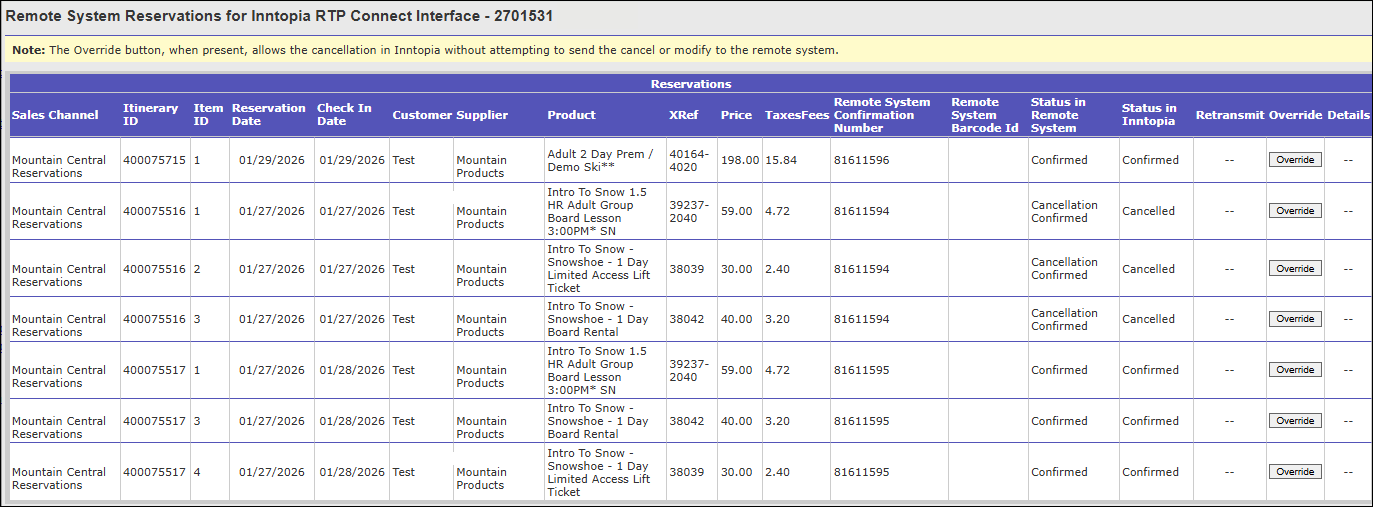The width and height of the screenshot is (1373, 507).
Task: Click Override for itinerary 400075517 item 3
Action: (x=1295, y=421)
